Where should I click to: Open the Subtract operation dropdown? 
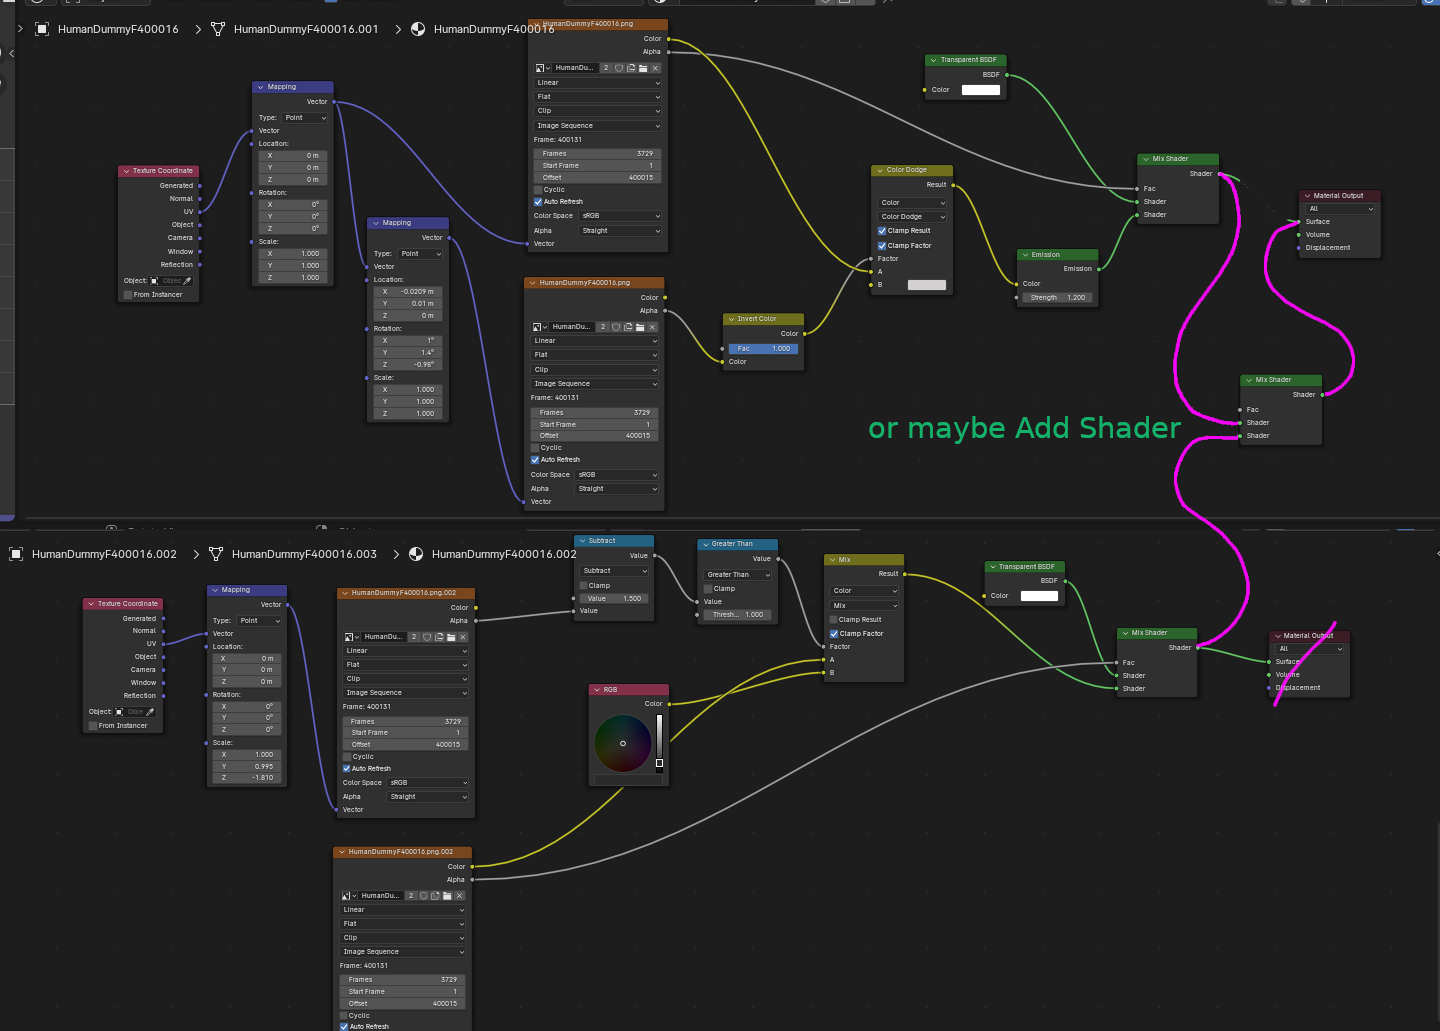[x=614, y=571]
